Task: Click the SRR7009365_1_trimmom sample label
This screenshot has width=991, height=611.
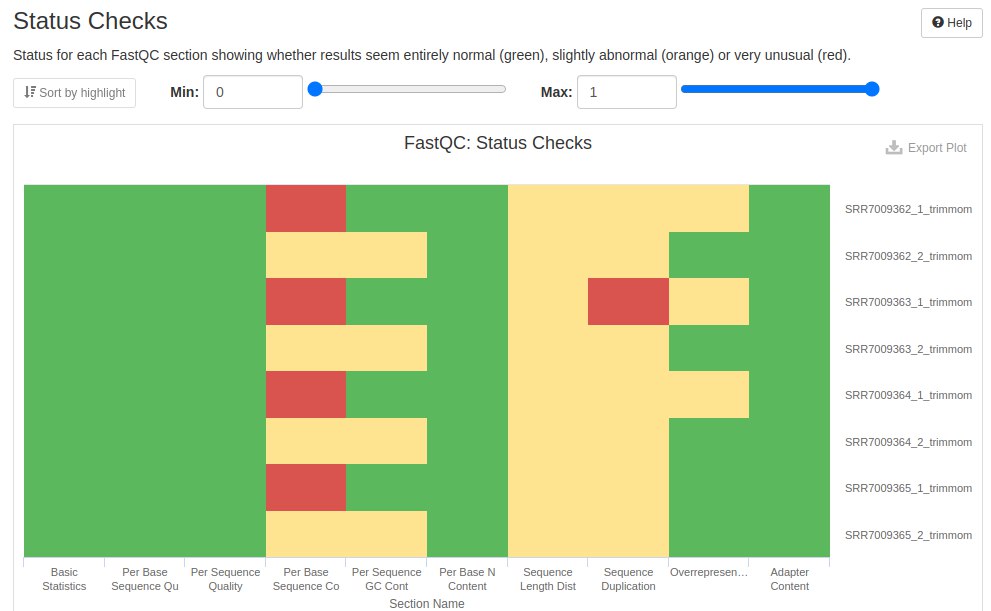Action: [908, 488]
